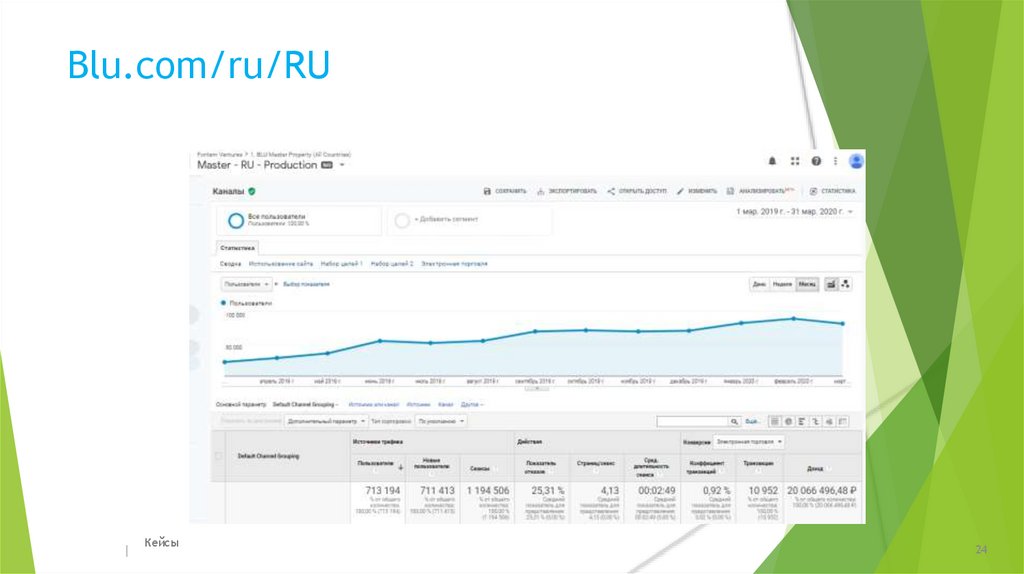Open Default Channel Grouping primary dimension dropdown
Screen dimensions: 1024x574
(x=305, y=405)
